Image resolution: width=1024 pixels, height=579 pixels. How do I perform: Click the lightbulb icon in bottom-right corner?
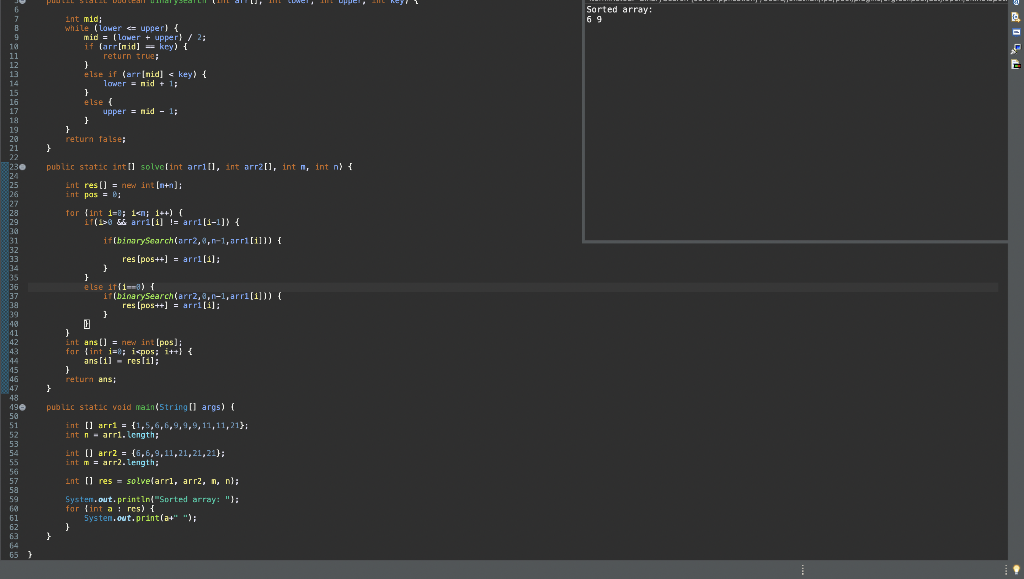(x=1015, y=568)
